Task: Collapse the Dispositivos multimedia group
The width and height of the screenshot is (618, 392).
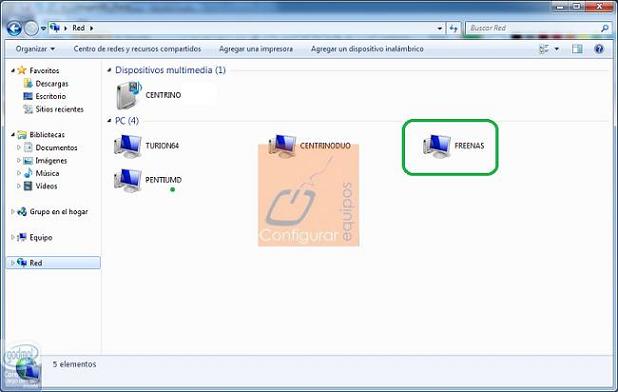Action: pos(109,70)
